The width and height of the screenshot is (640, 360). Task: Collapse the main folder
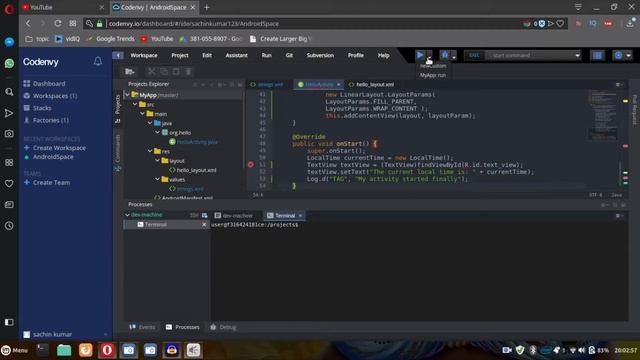click(x=142, y=113)
